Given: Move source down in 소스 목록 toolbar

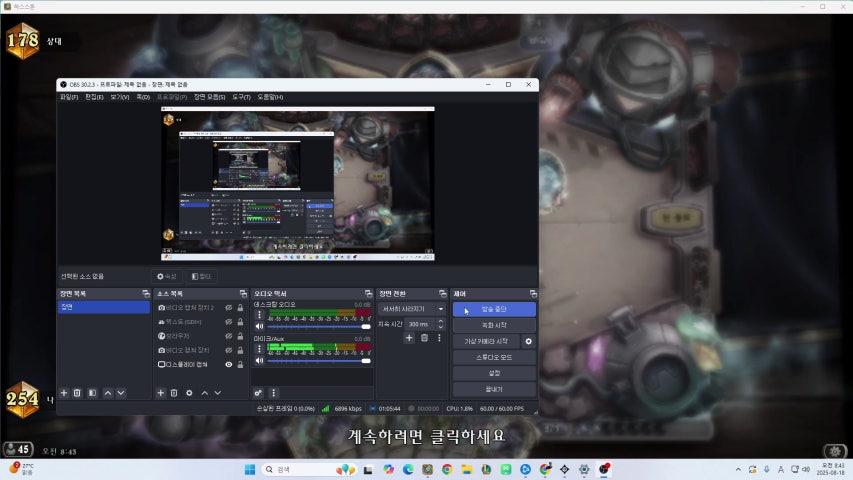Looking at the screenshot, I should (218, 392).
